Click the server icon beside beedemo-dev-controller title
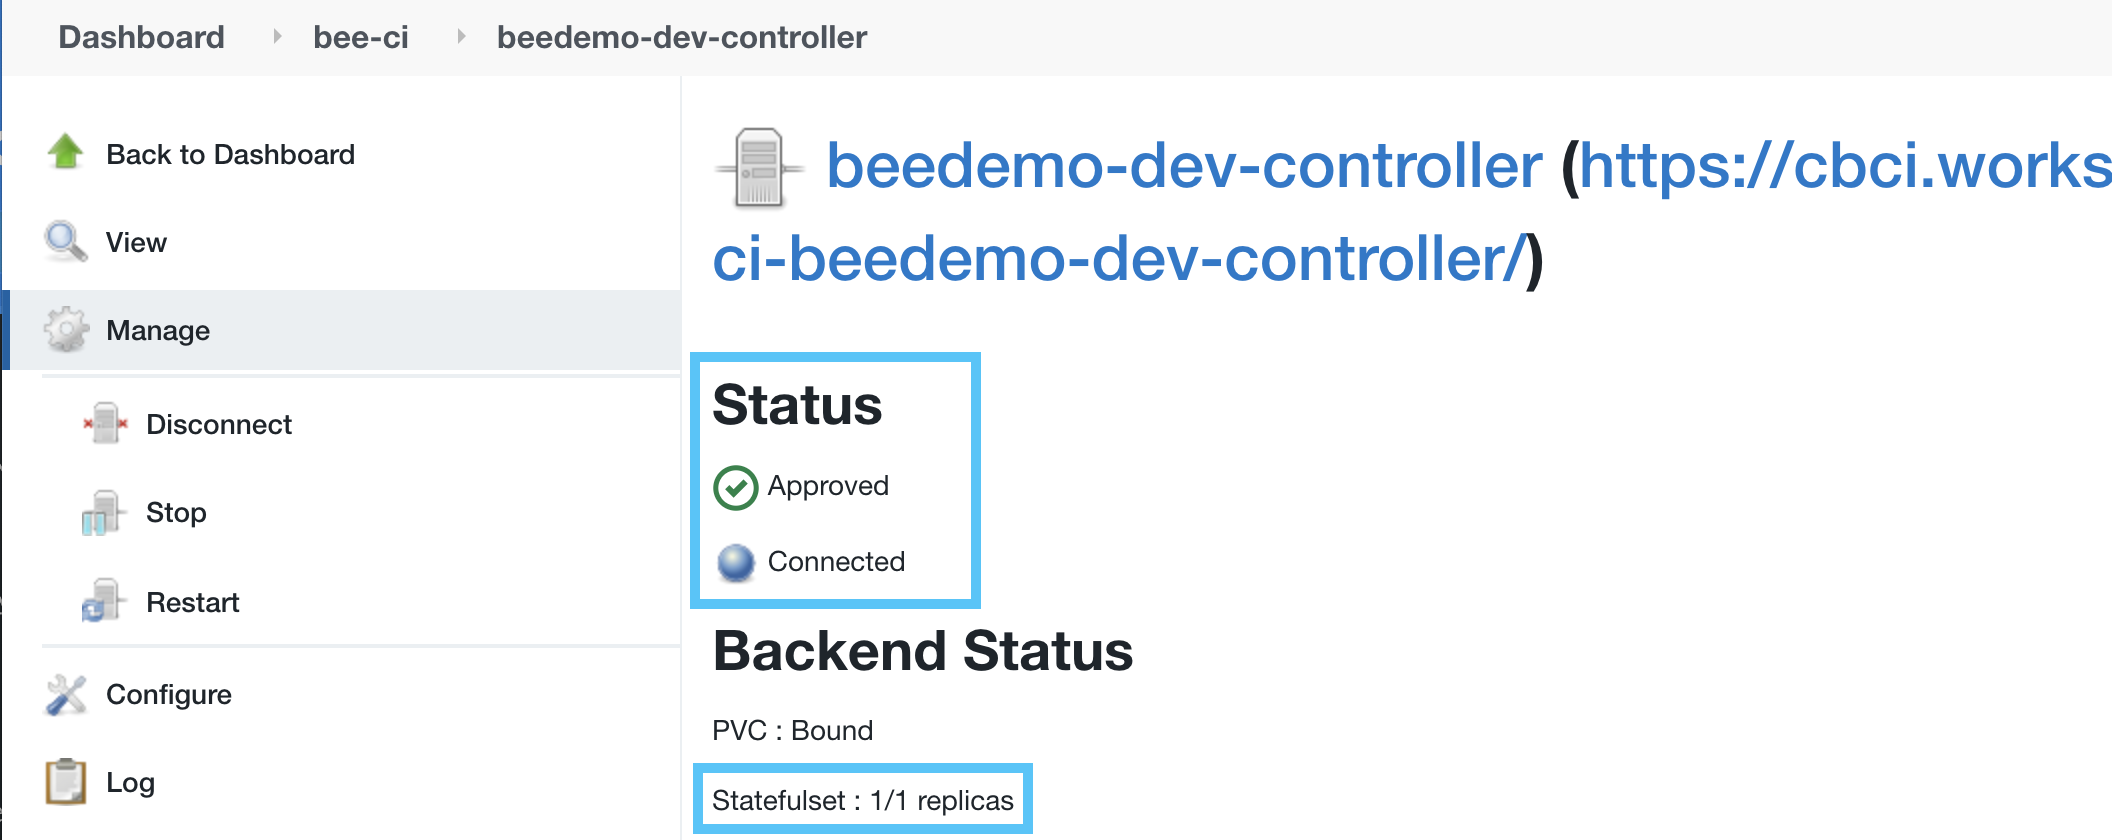This screenshot has width=2112, height=840. (760, 166)
